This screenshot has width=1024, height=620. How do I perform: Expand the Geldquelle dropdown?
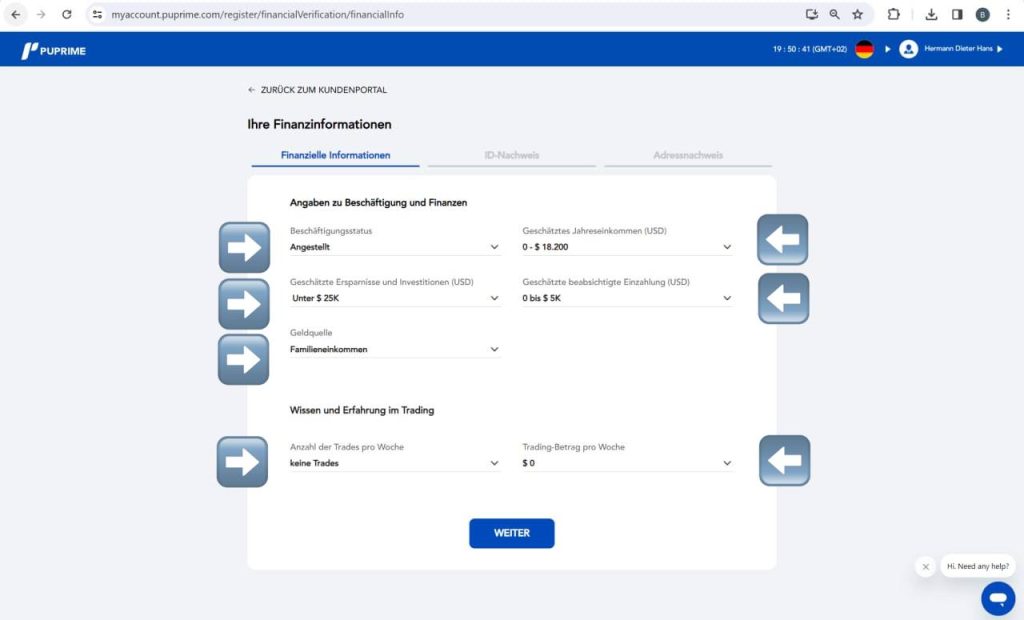[x=395, y=350]
